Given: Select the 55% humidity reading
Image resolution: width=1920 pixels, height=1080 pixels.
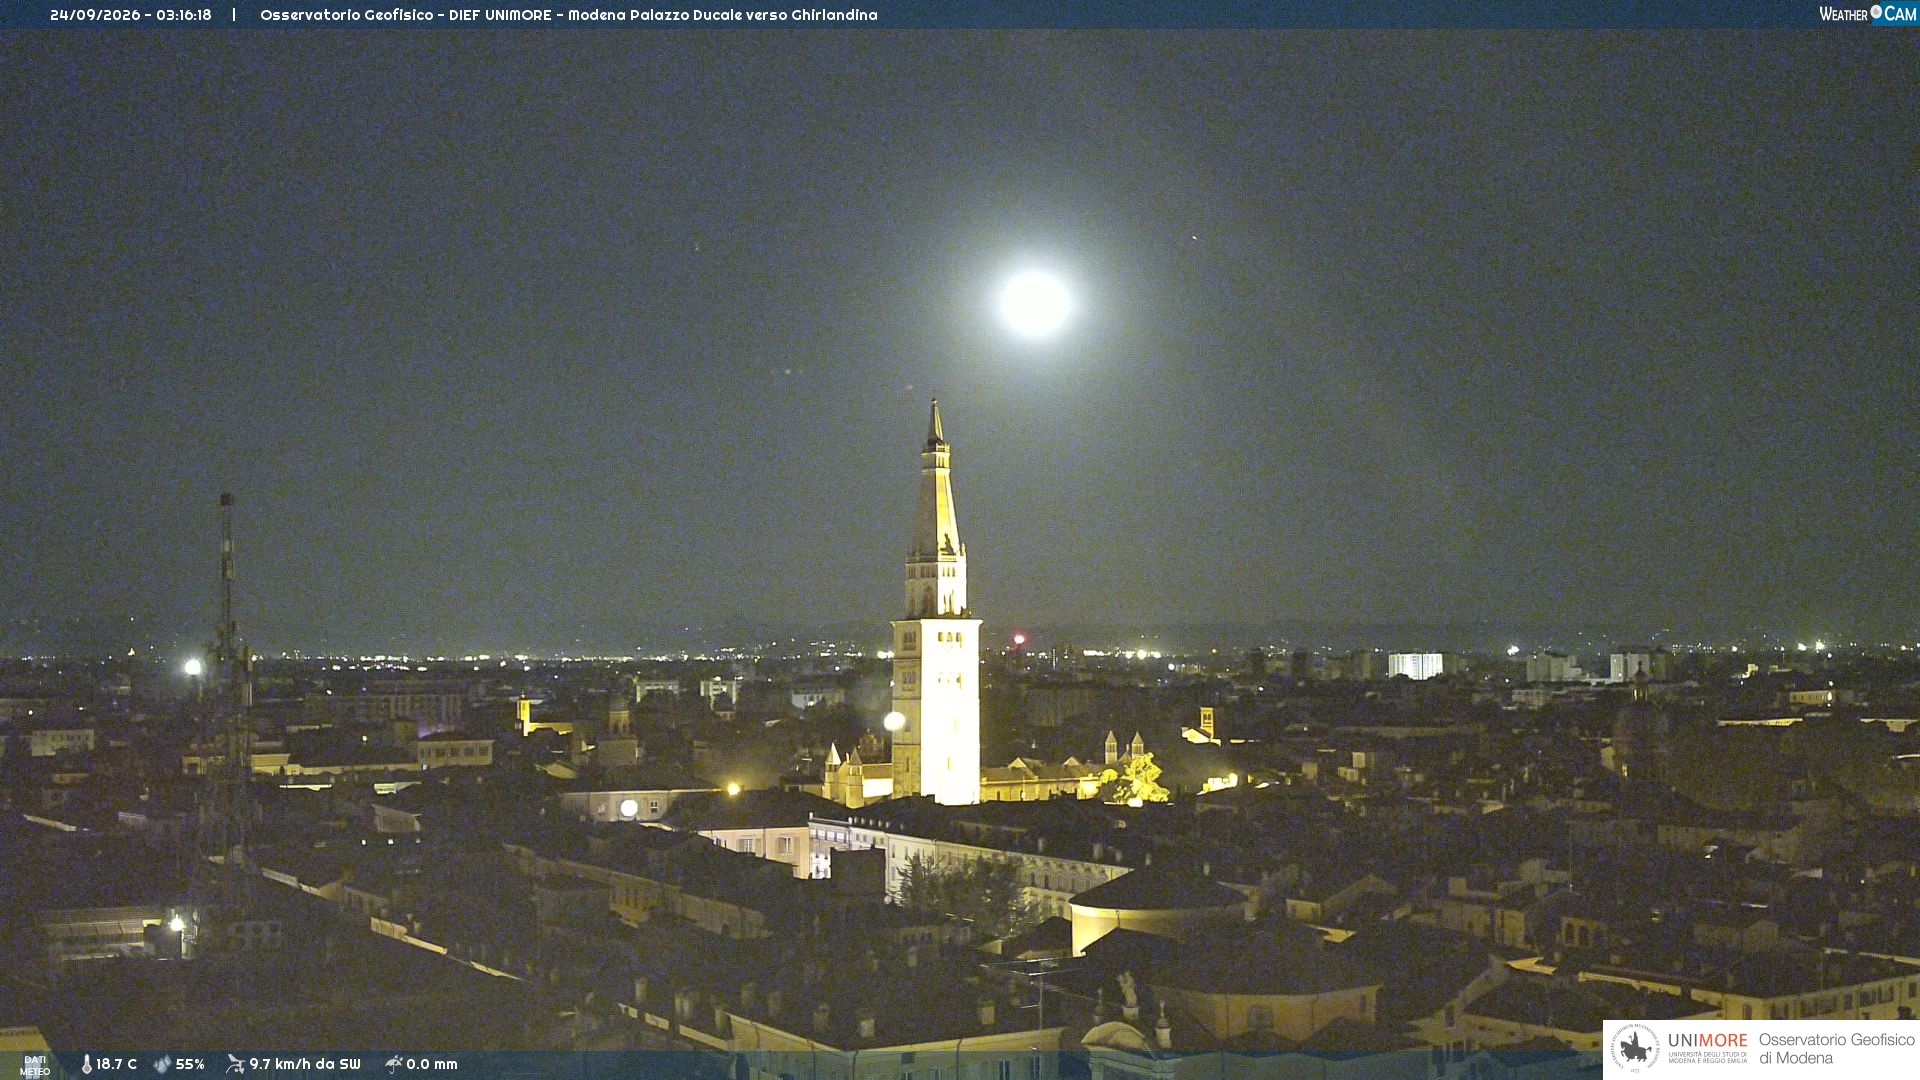Looking at the screenshot, I should pyautogui.click(x=190, y=1064).
